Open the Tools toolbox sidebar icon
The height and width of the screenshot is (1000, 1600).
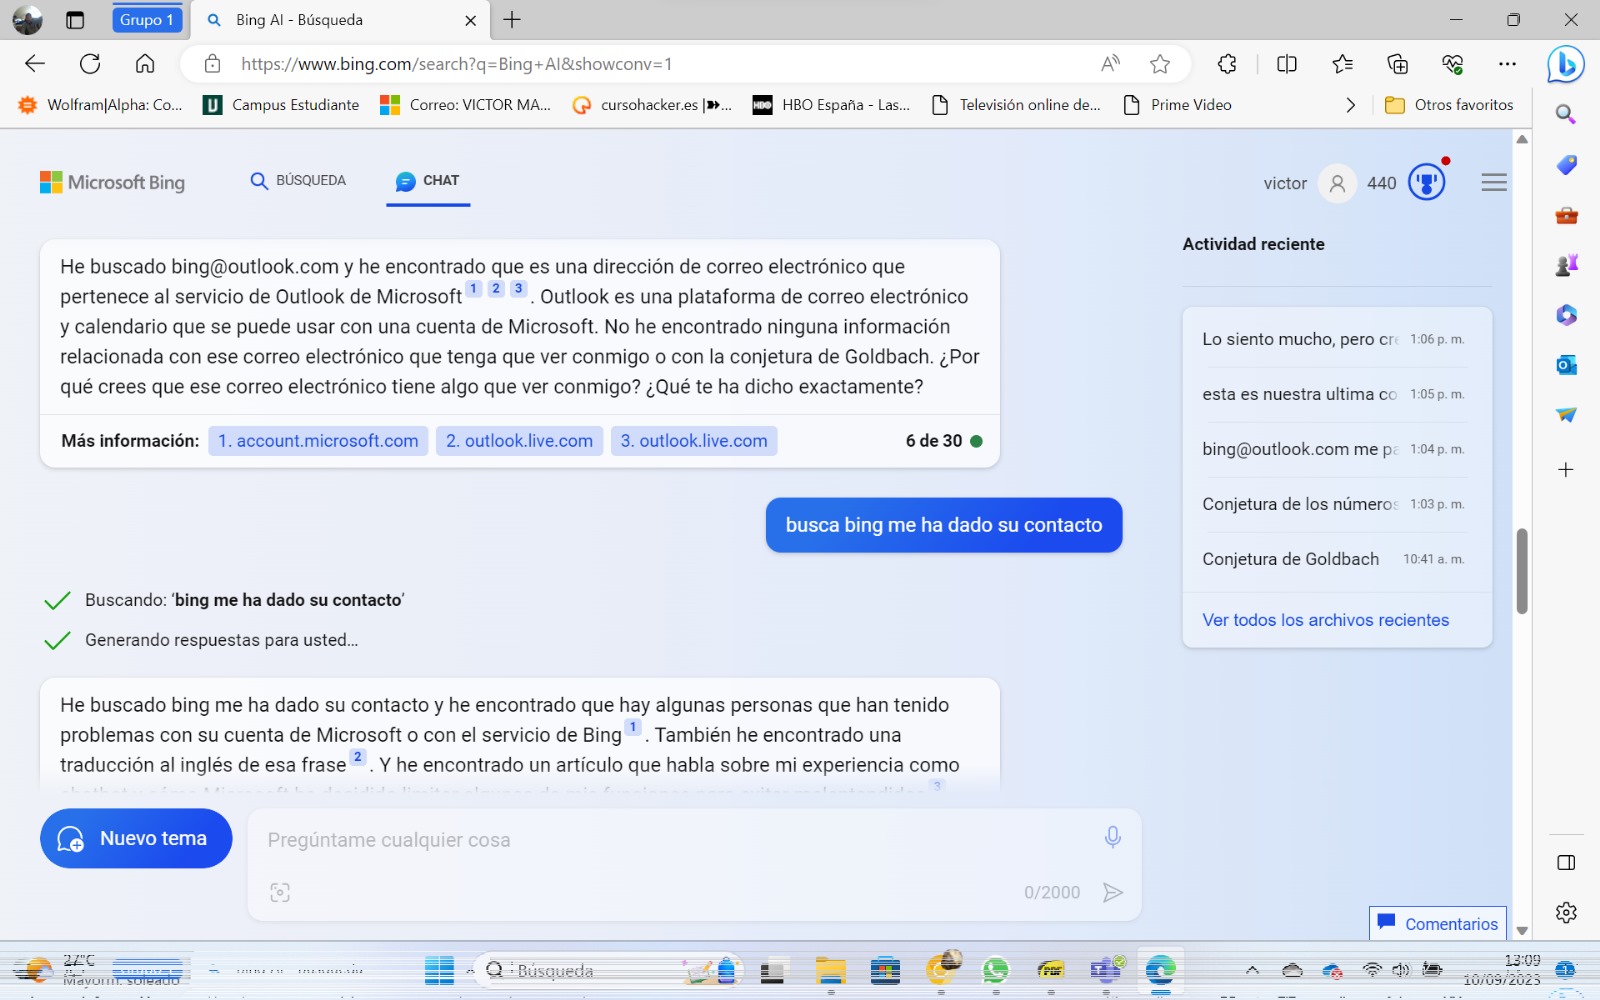tap(1566, 215)
